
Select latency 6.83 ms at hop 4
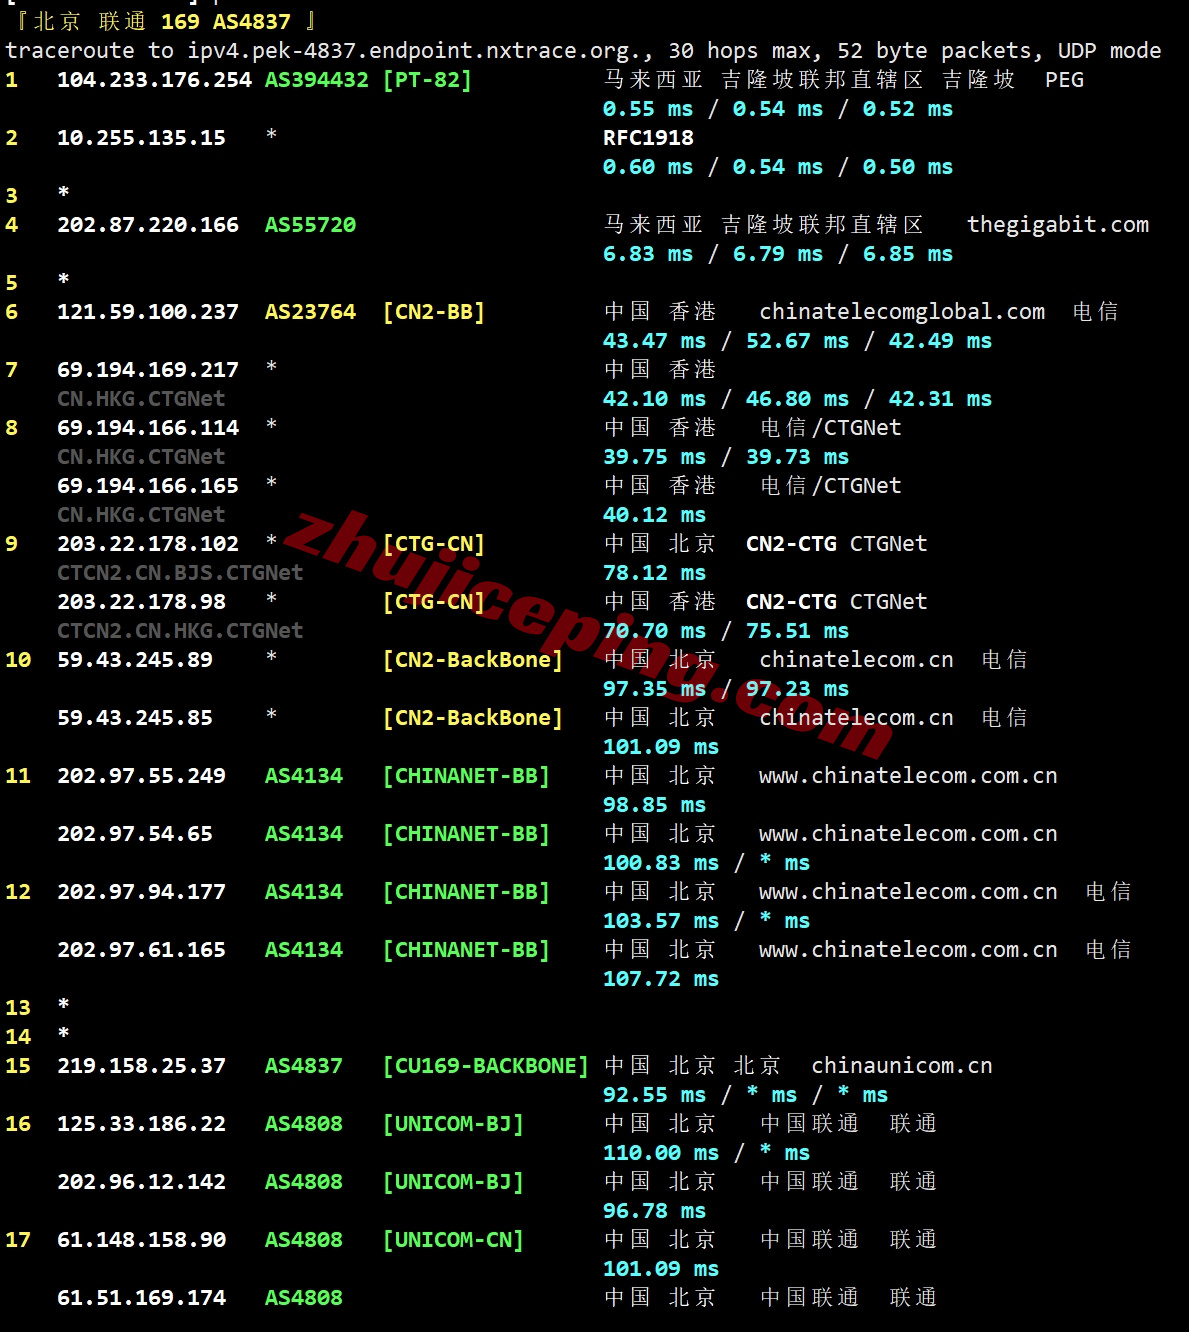point(648,254)
